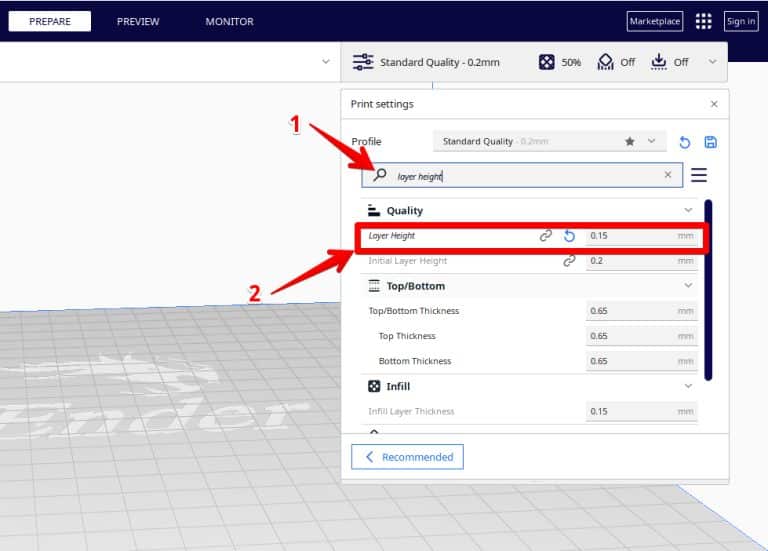Revert Layer Height using the reset icon
768x551 pixels.
(x=569, y=236)
